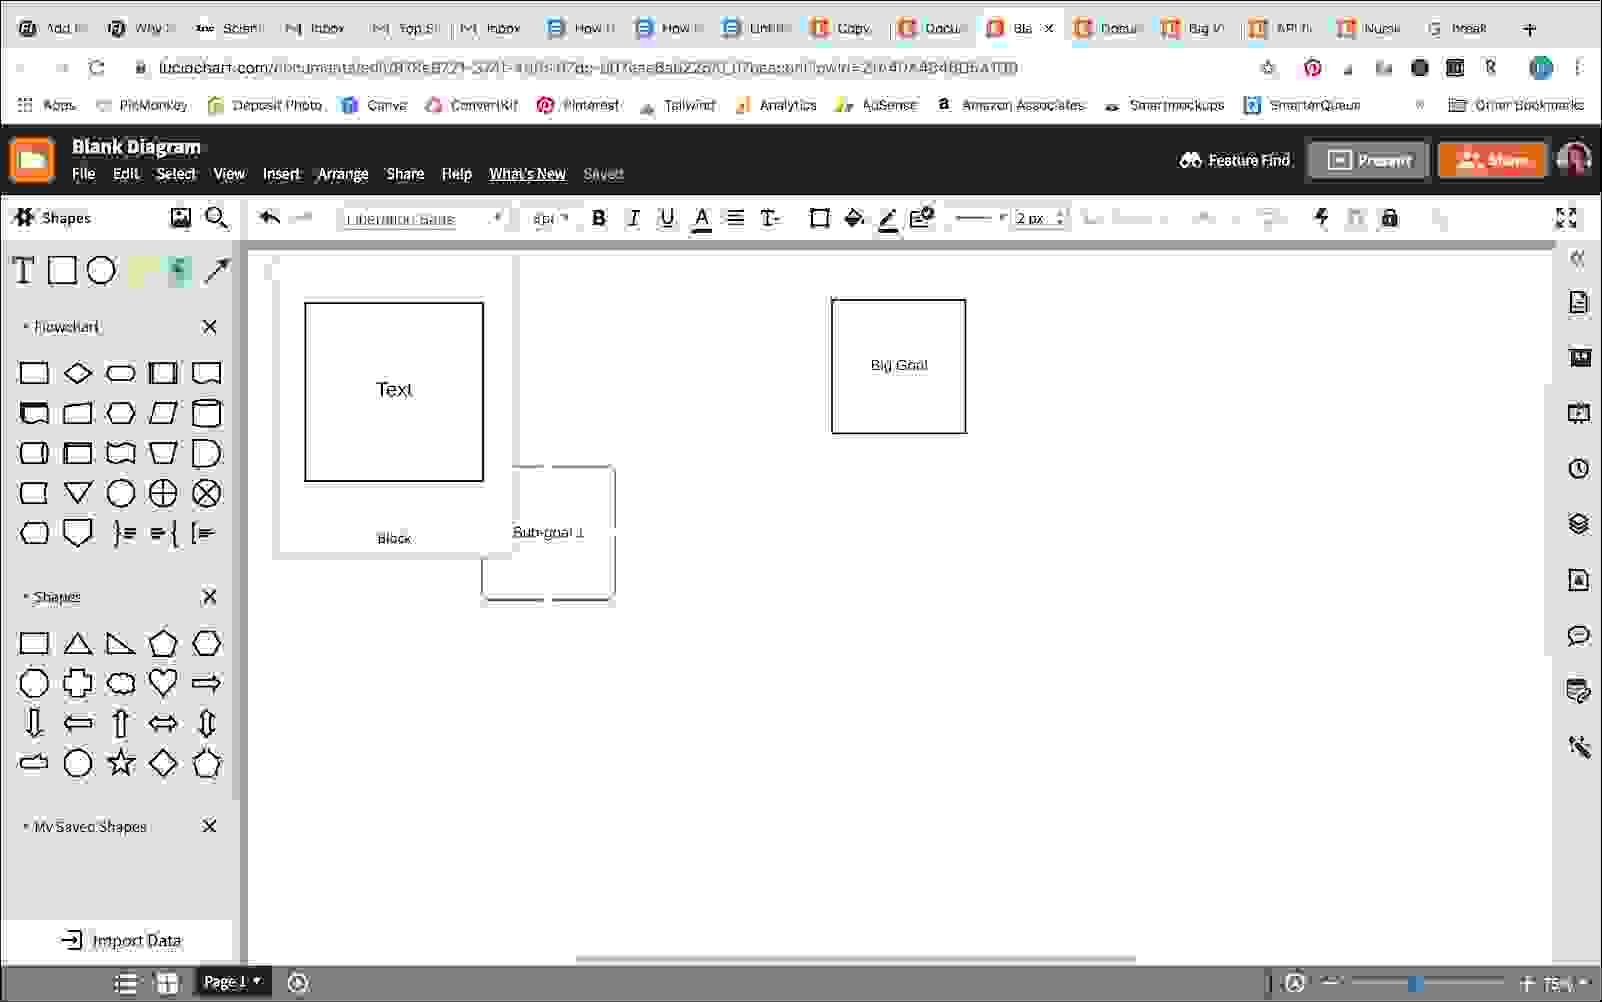Open the Insert menu
Screen dimensions: 1602x1002
coord(281,174)
